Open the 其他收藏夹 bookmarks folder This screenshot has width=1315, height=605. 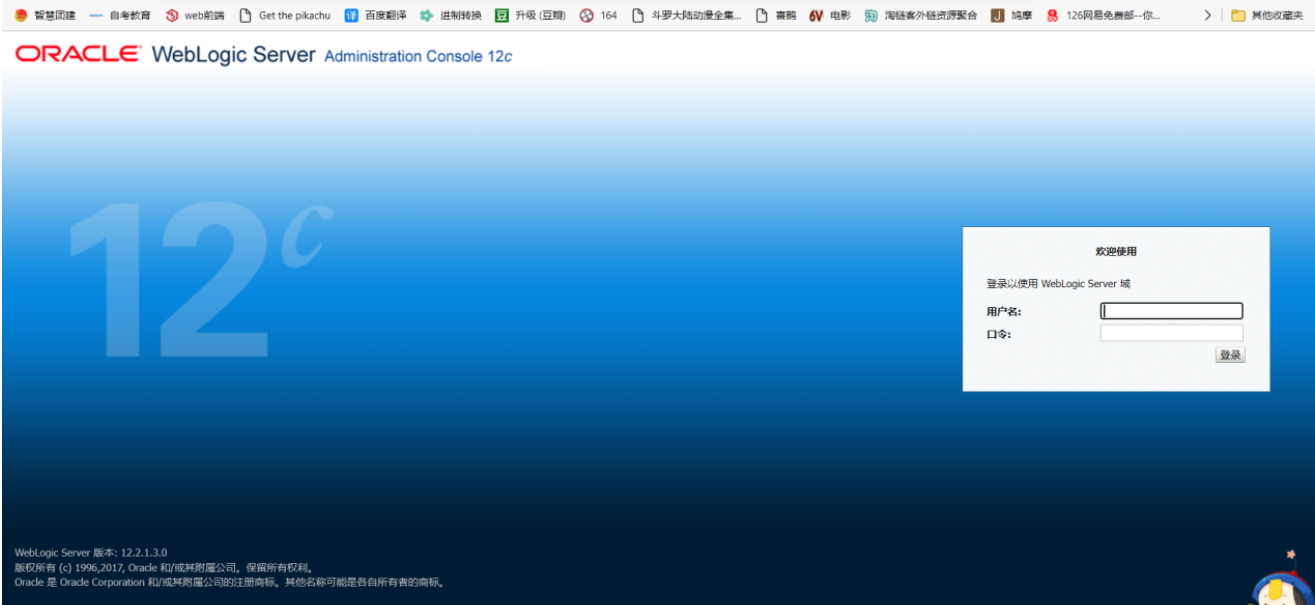1267,16
